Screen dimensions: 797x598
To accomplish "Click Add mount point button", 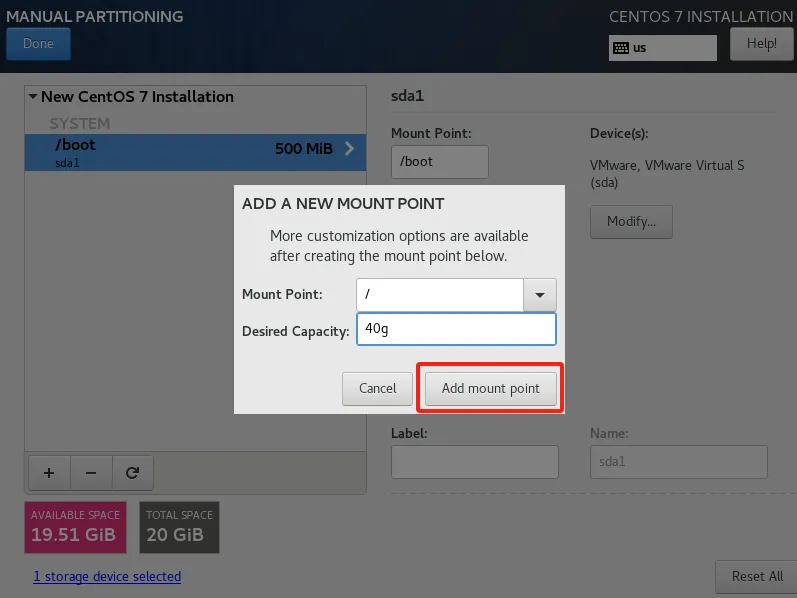I will click(490, 388).
